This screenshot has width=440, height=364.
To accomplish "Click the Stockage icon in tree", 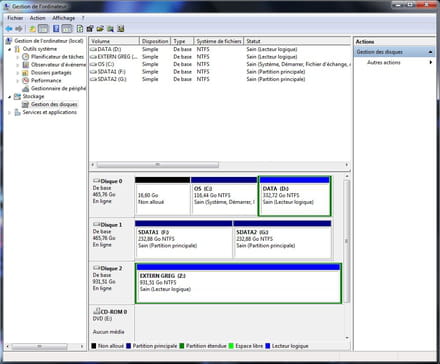I will pos(17,97).
